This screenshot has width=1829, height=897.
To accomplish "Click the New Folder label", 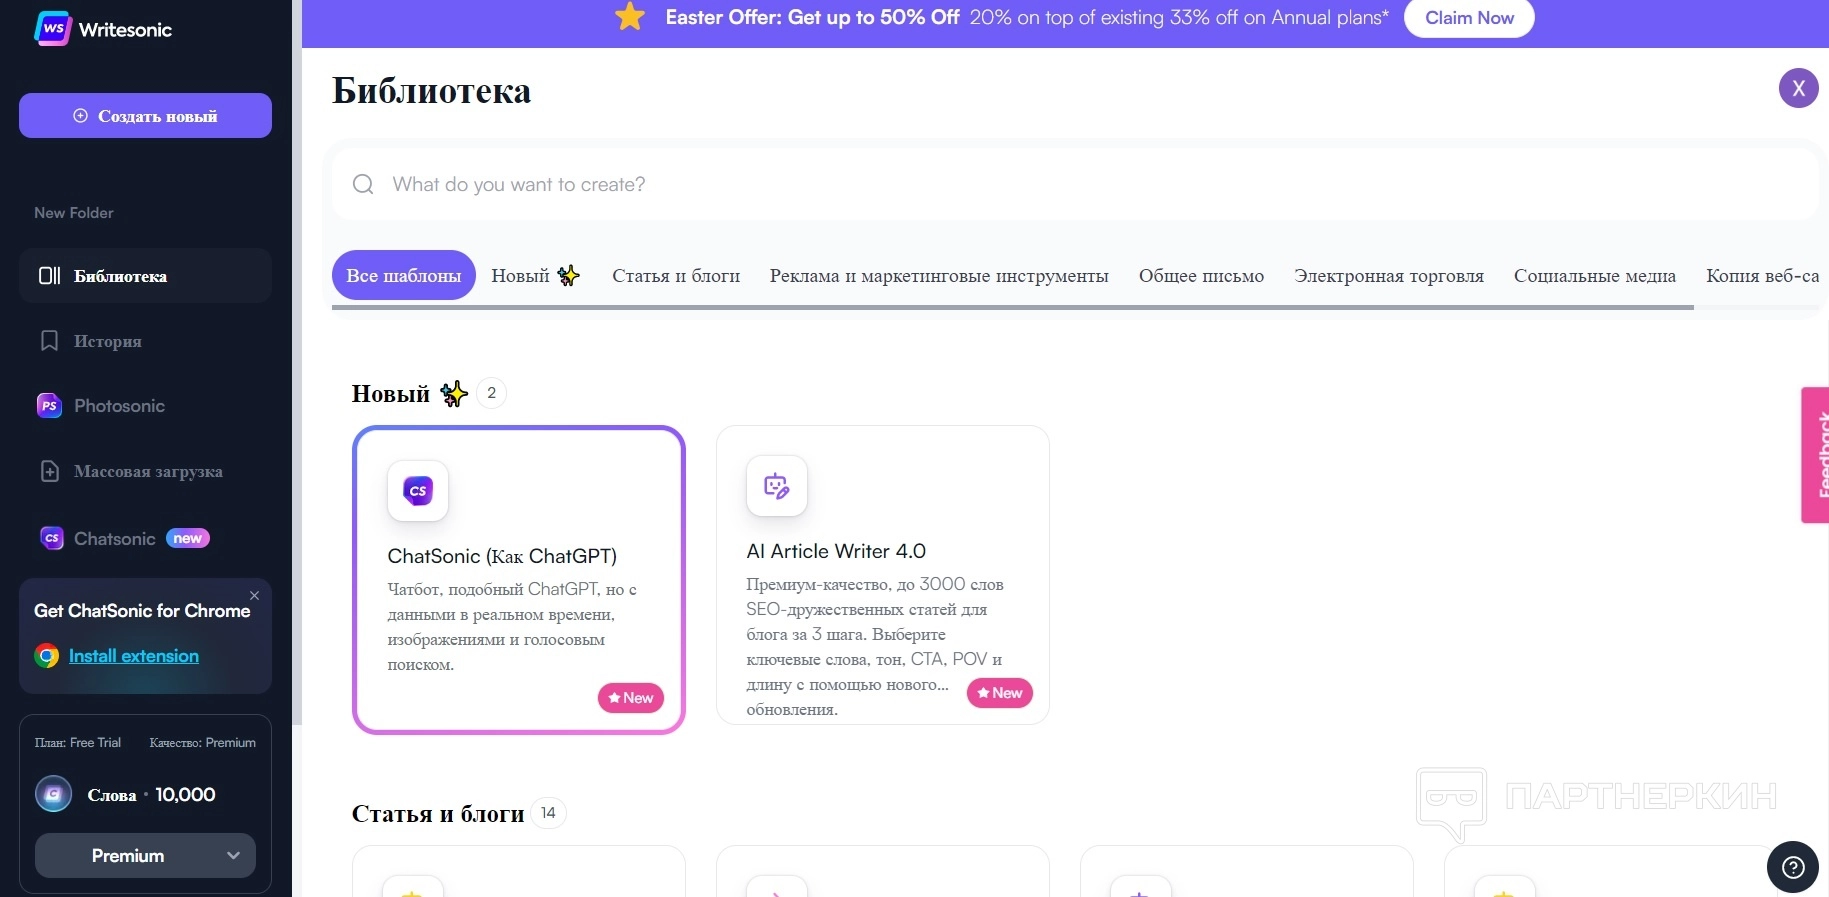I will (74, 213).
